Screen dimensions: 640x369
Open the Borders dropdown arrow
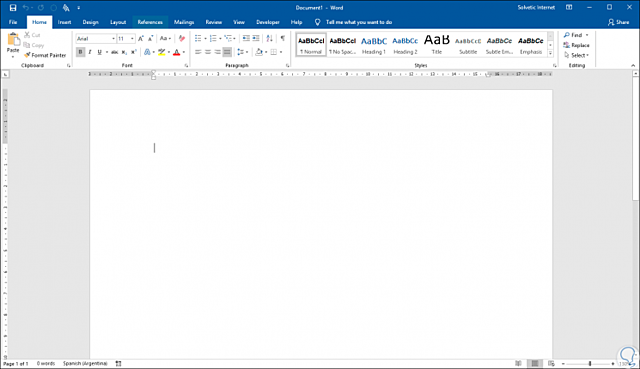tap(281, 52)
